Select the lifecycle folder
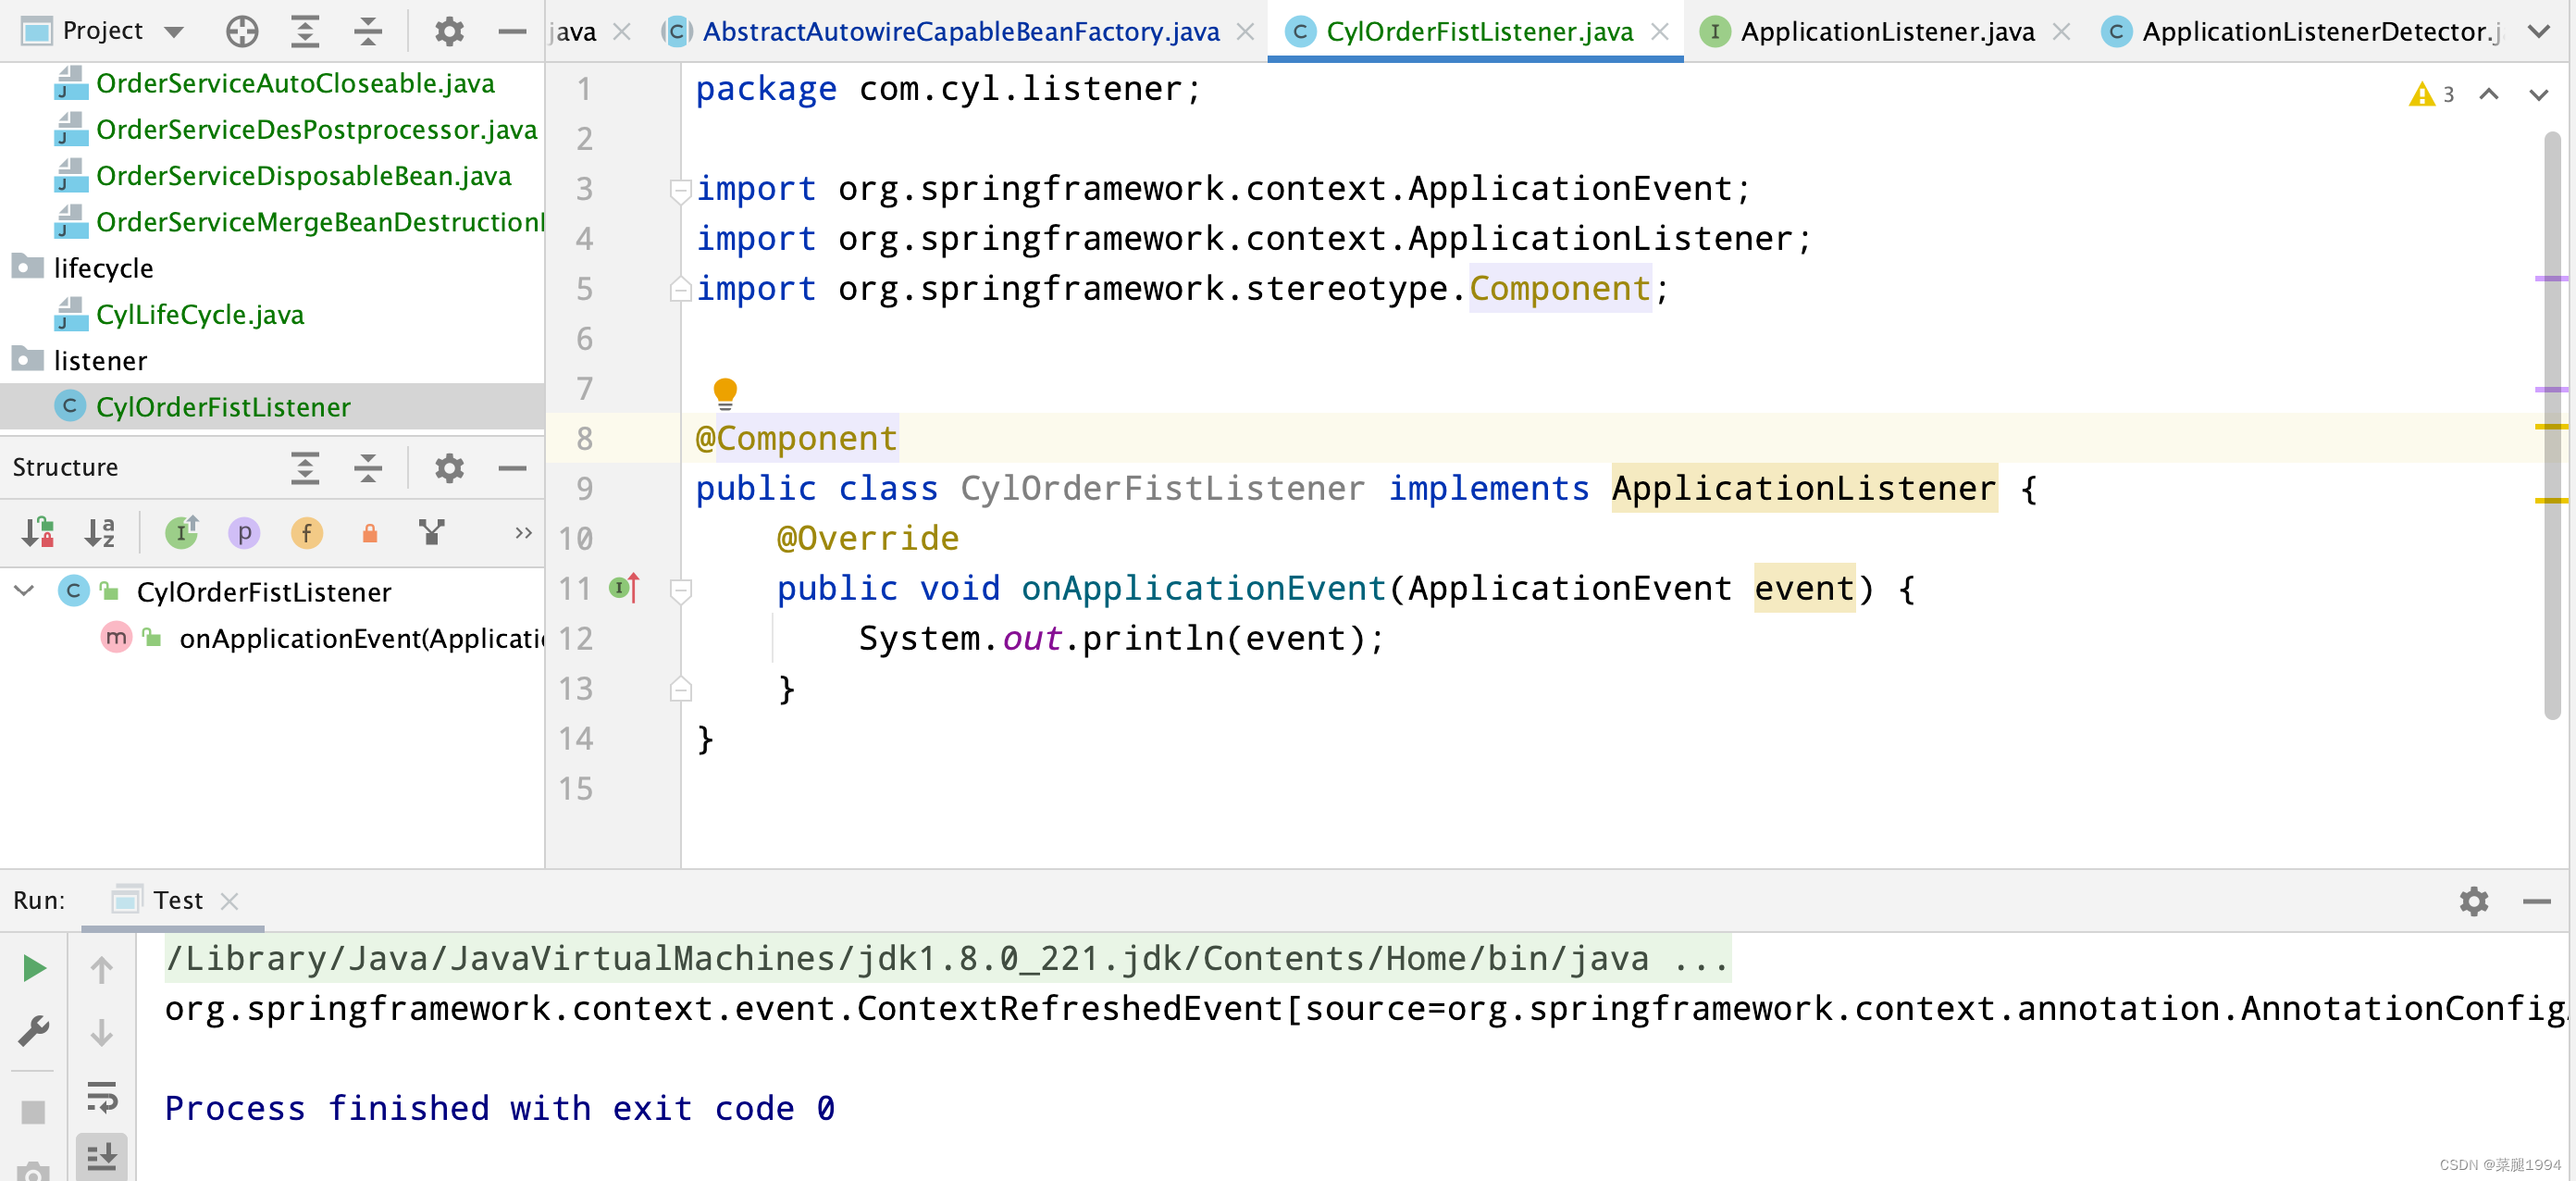2576x1181 pixels. click(103, 268)
